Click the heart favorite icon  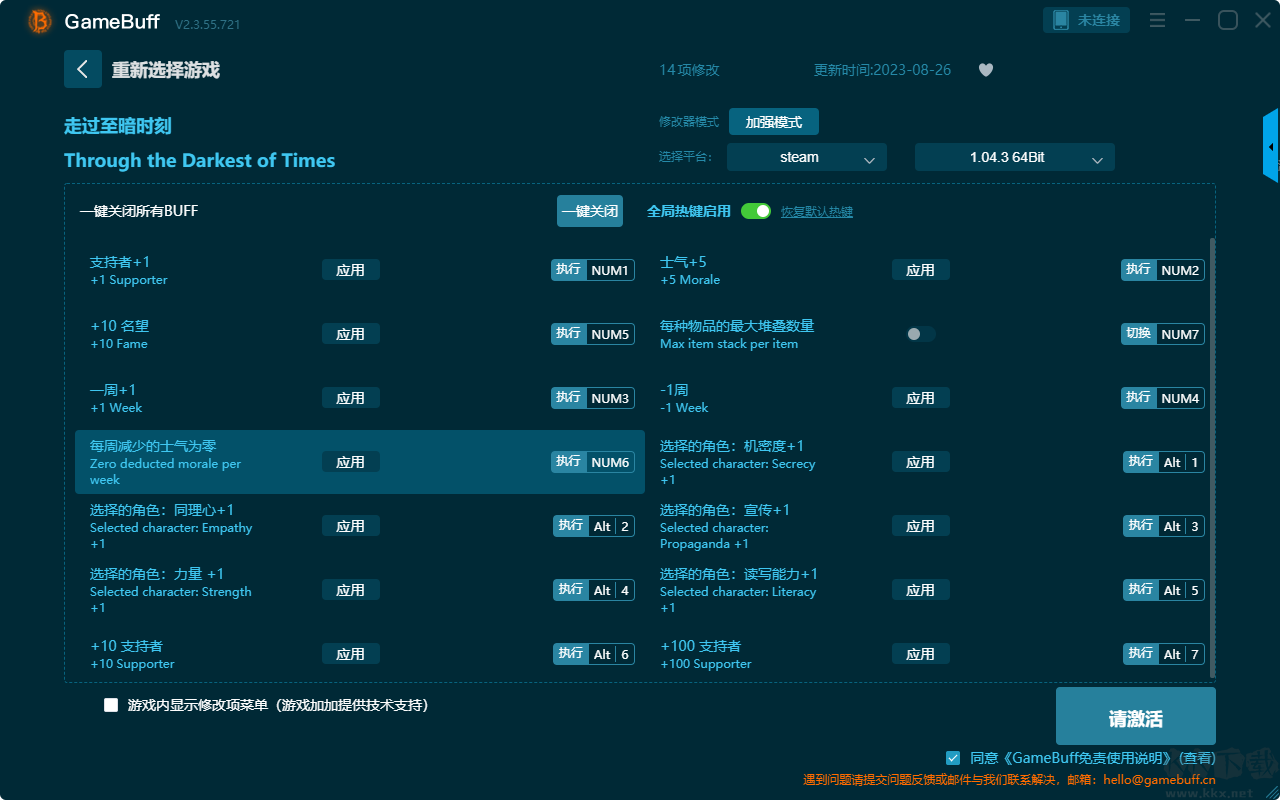(x=986, y=70)
